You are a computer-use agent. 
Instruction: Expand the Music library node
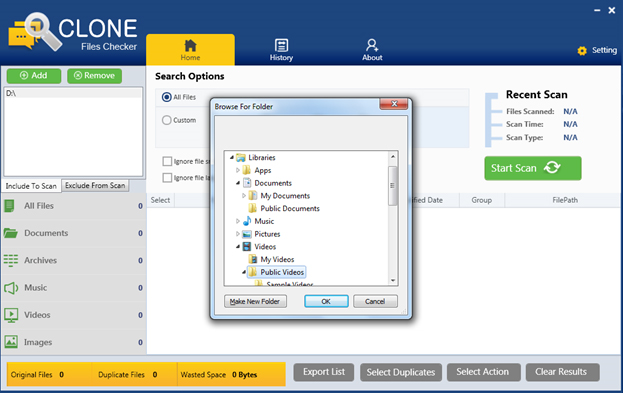[238, 221]
